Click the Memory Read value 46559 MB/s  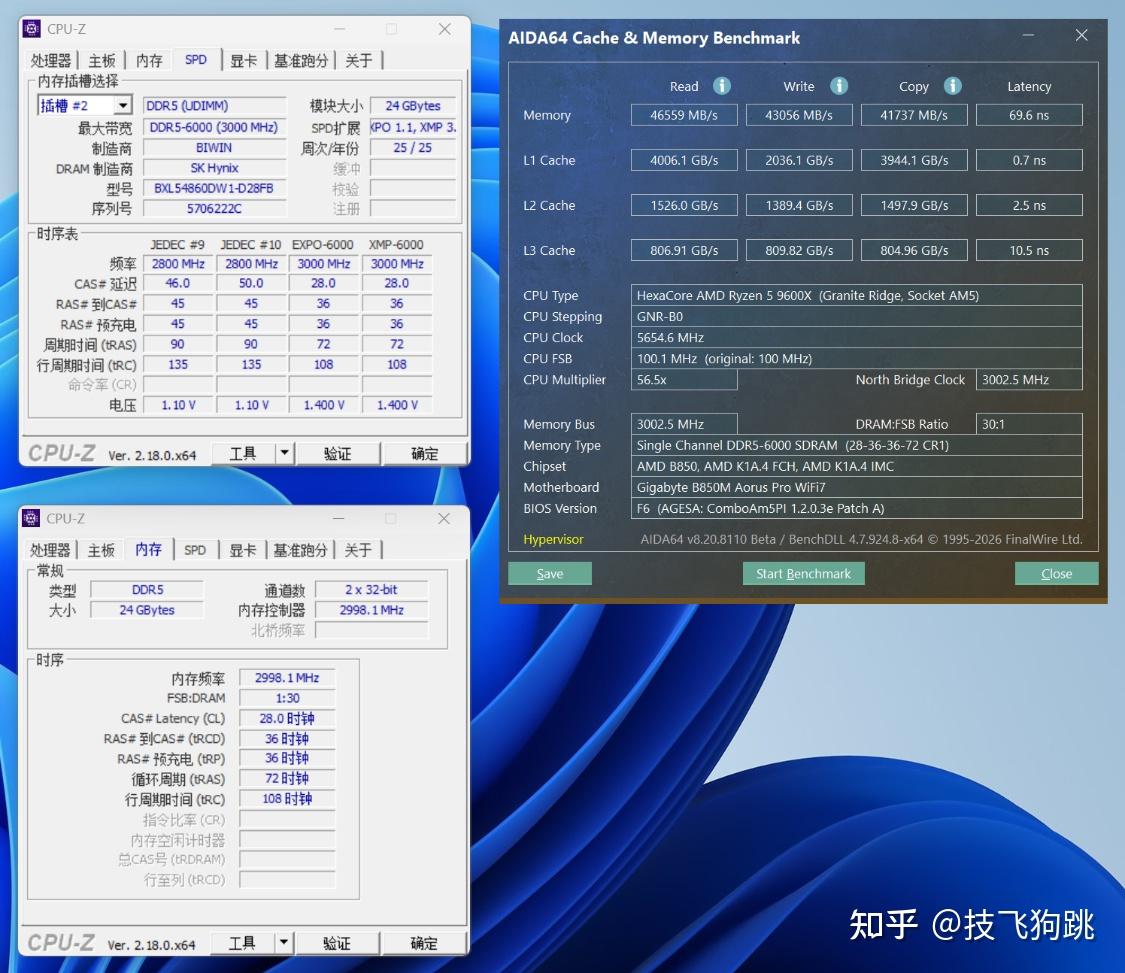tap(684, 115)
